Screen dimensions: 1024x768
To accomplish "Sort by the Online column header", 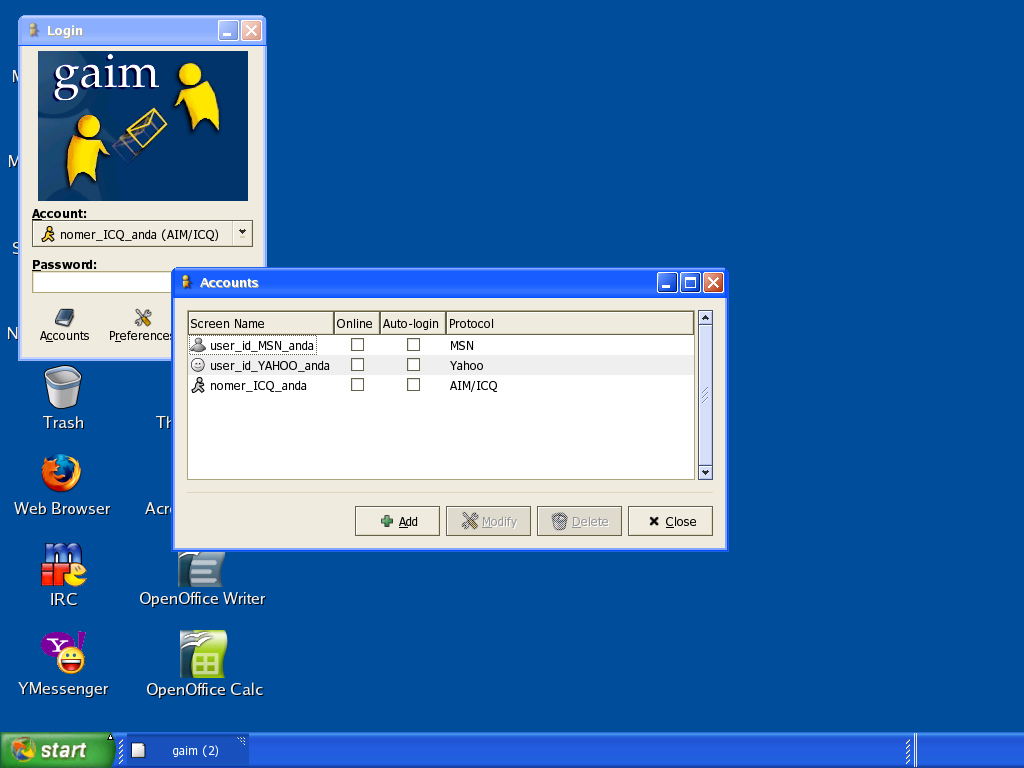I will coord(357,323).
